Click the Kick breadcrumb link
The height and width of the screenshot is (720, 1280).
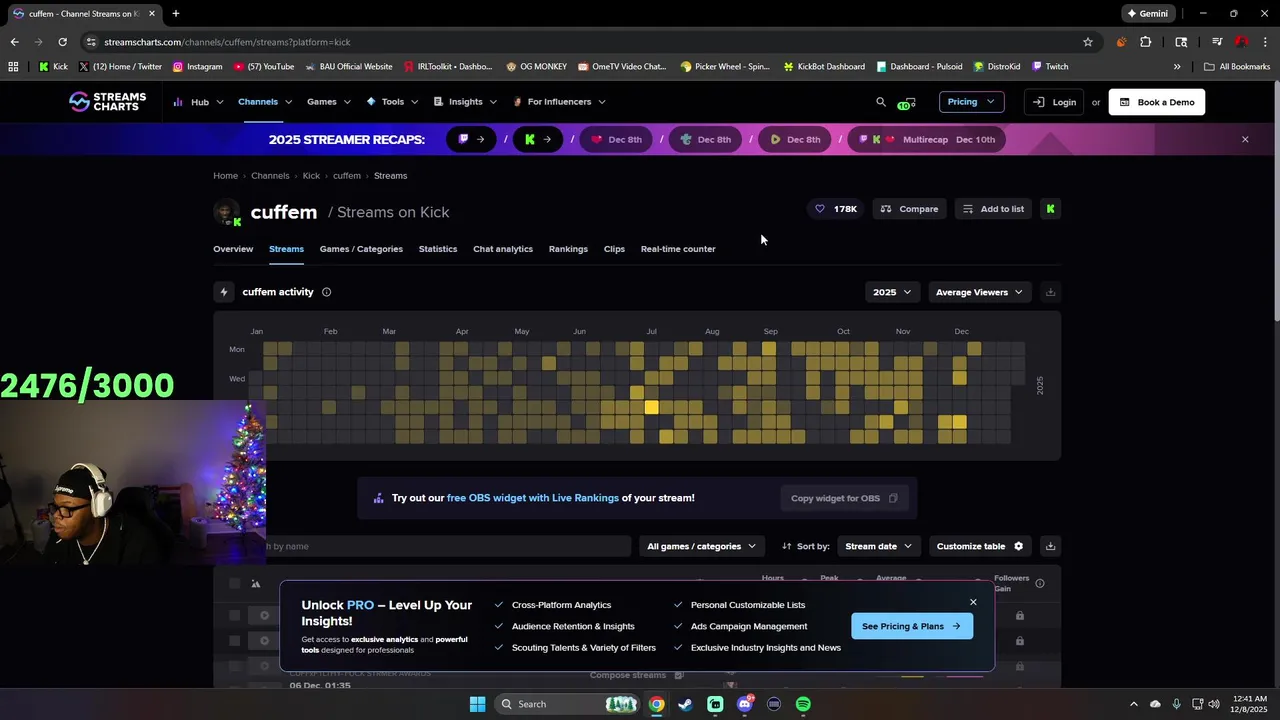click(x=311, y=176)
